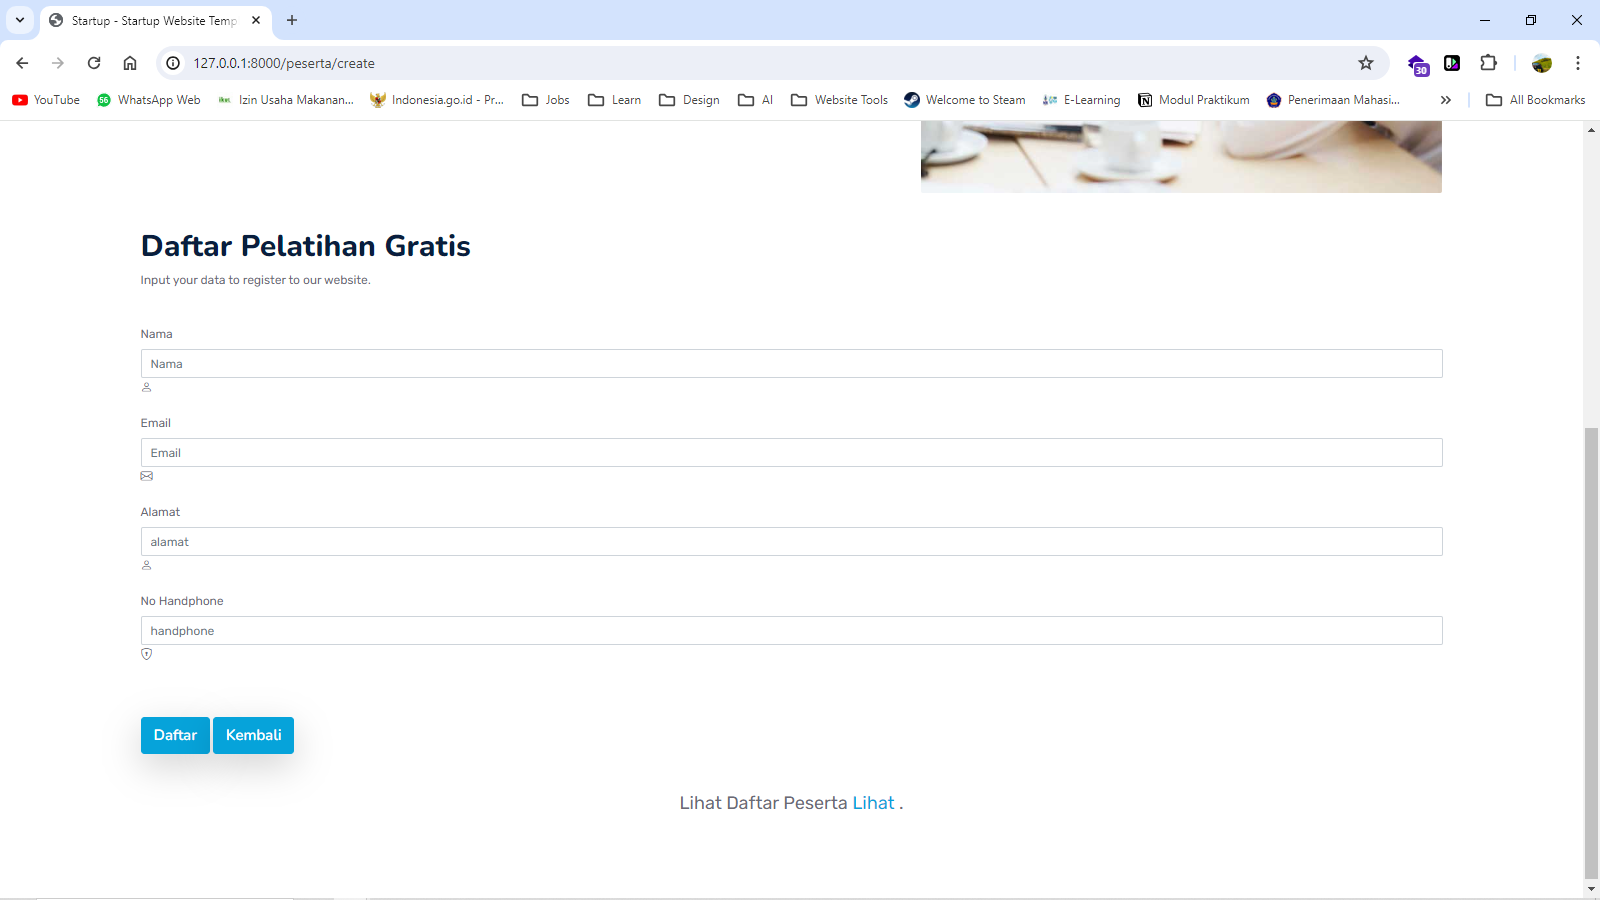Open the tab search dropdown arrow
Screen dimensions: 1600x900
(x=20, y=20)
